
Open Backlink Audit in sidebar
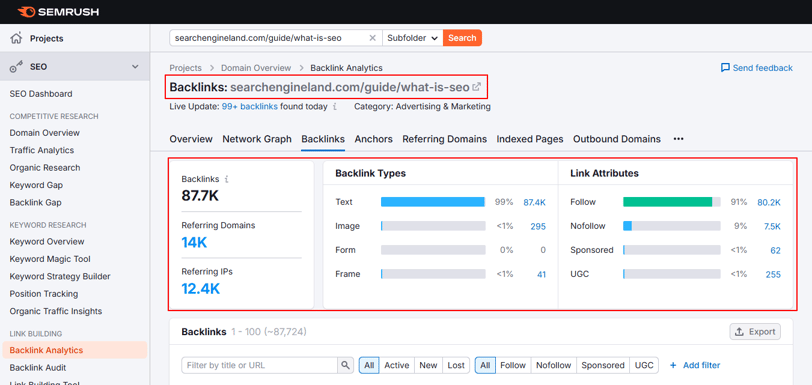point(38,368)
